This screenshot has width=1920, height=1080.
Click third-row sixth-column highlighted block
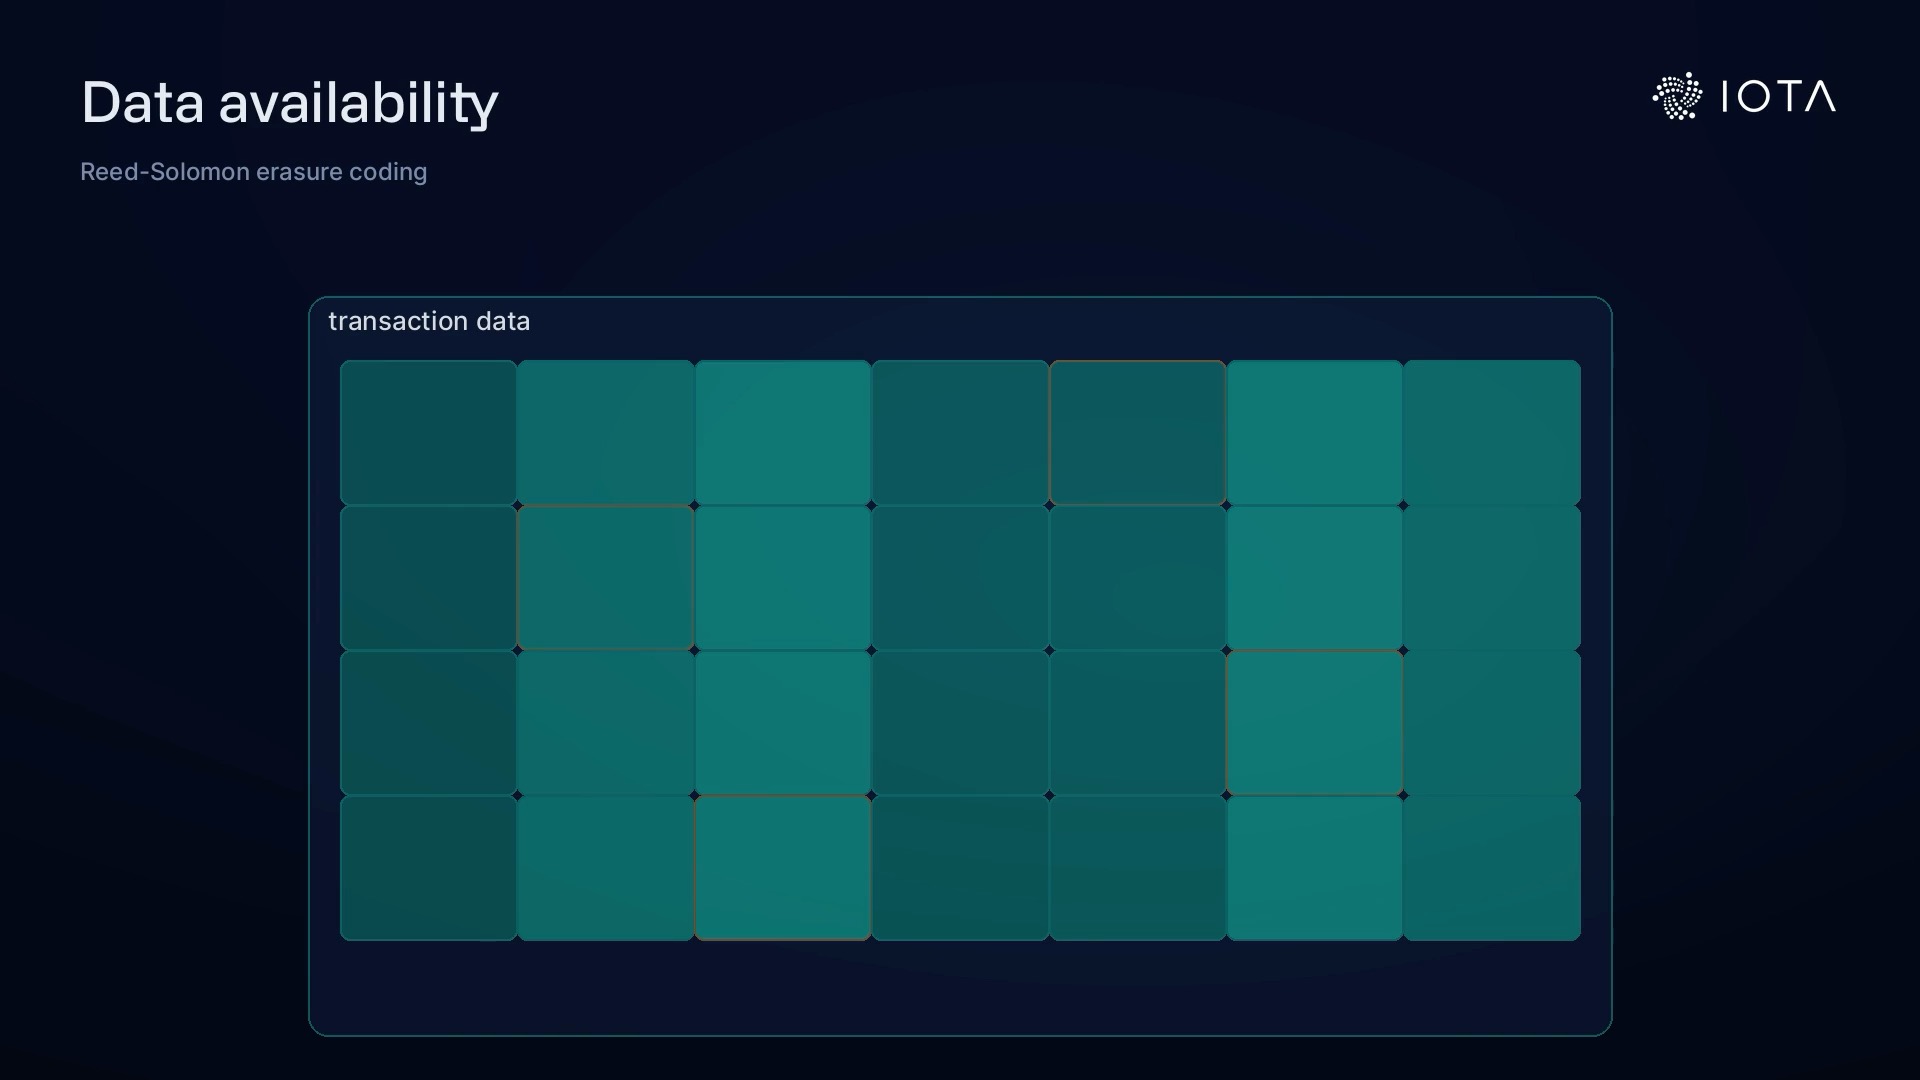point(1314,723)
